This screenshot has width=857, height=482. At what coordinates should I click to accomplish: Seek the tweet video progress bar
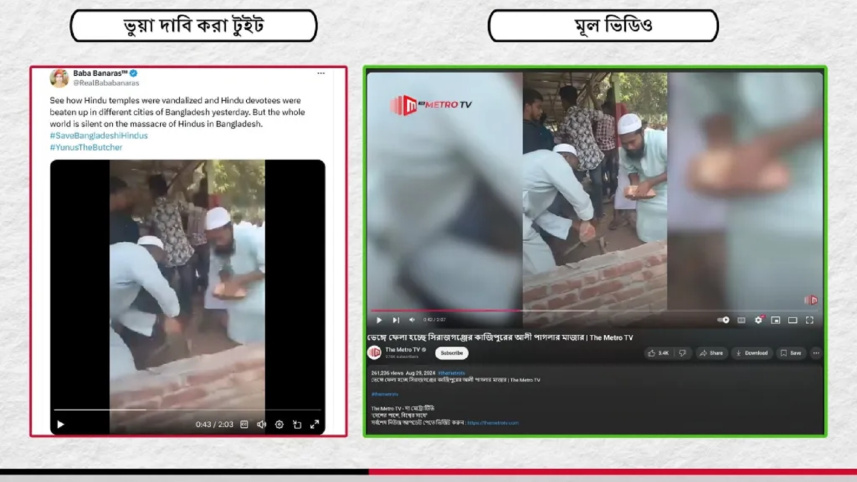[187, 409]
